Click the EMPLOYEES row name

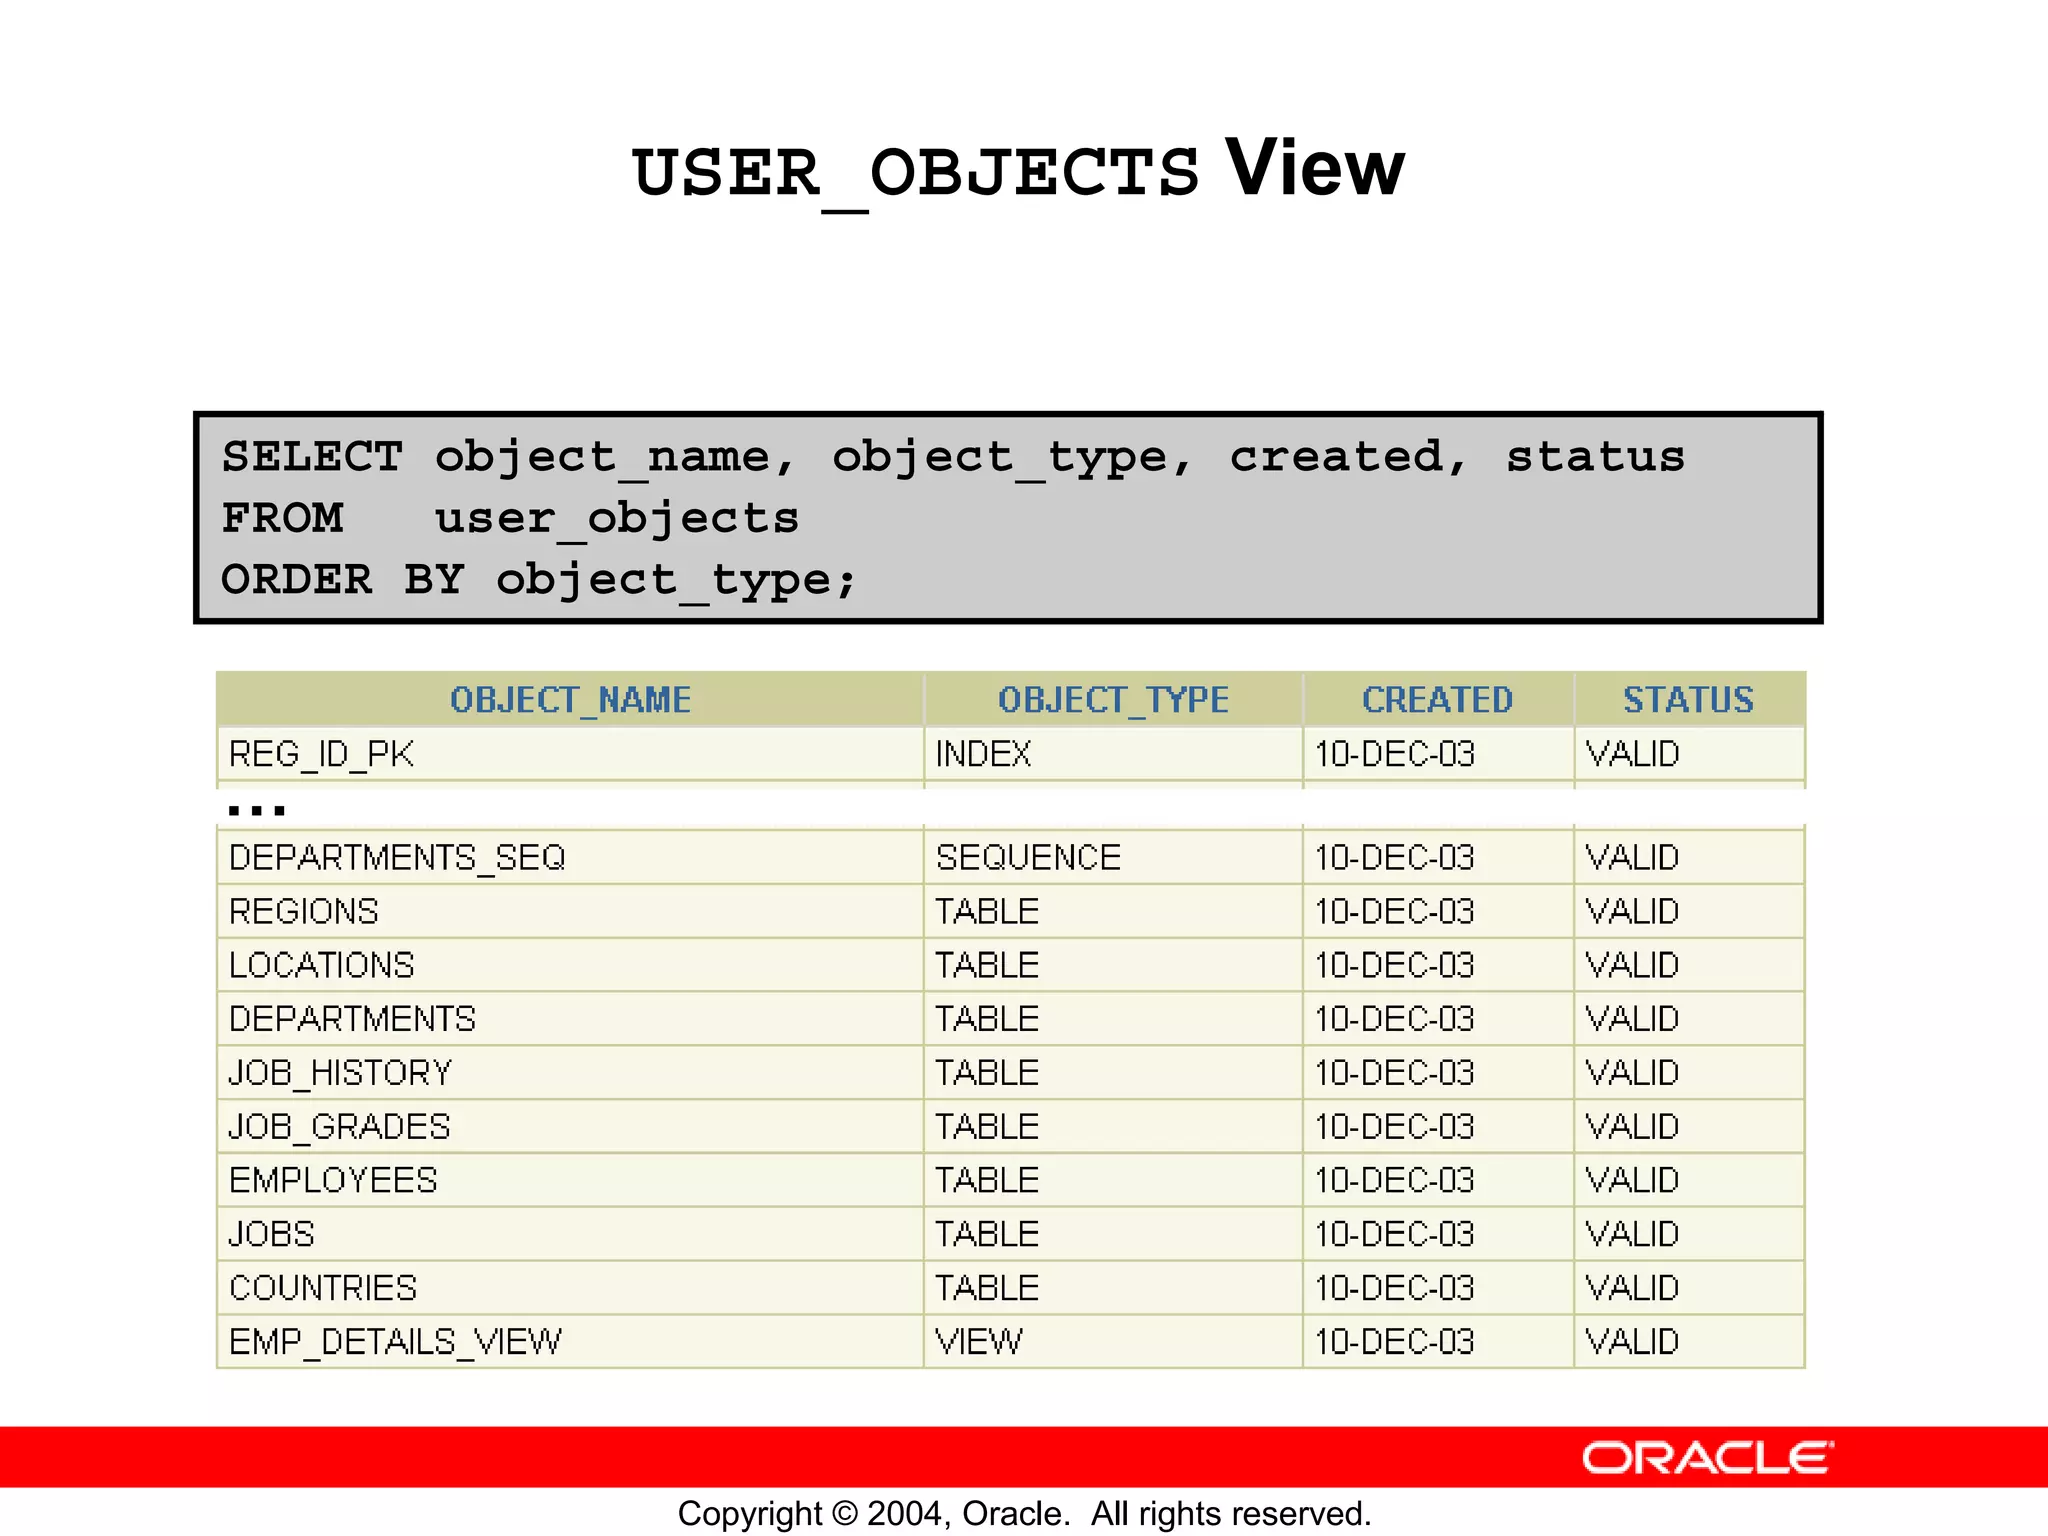click(x=333, y=1181)
